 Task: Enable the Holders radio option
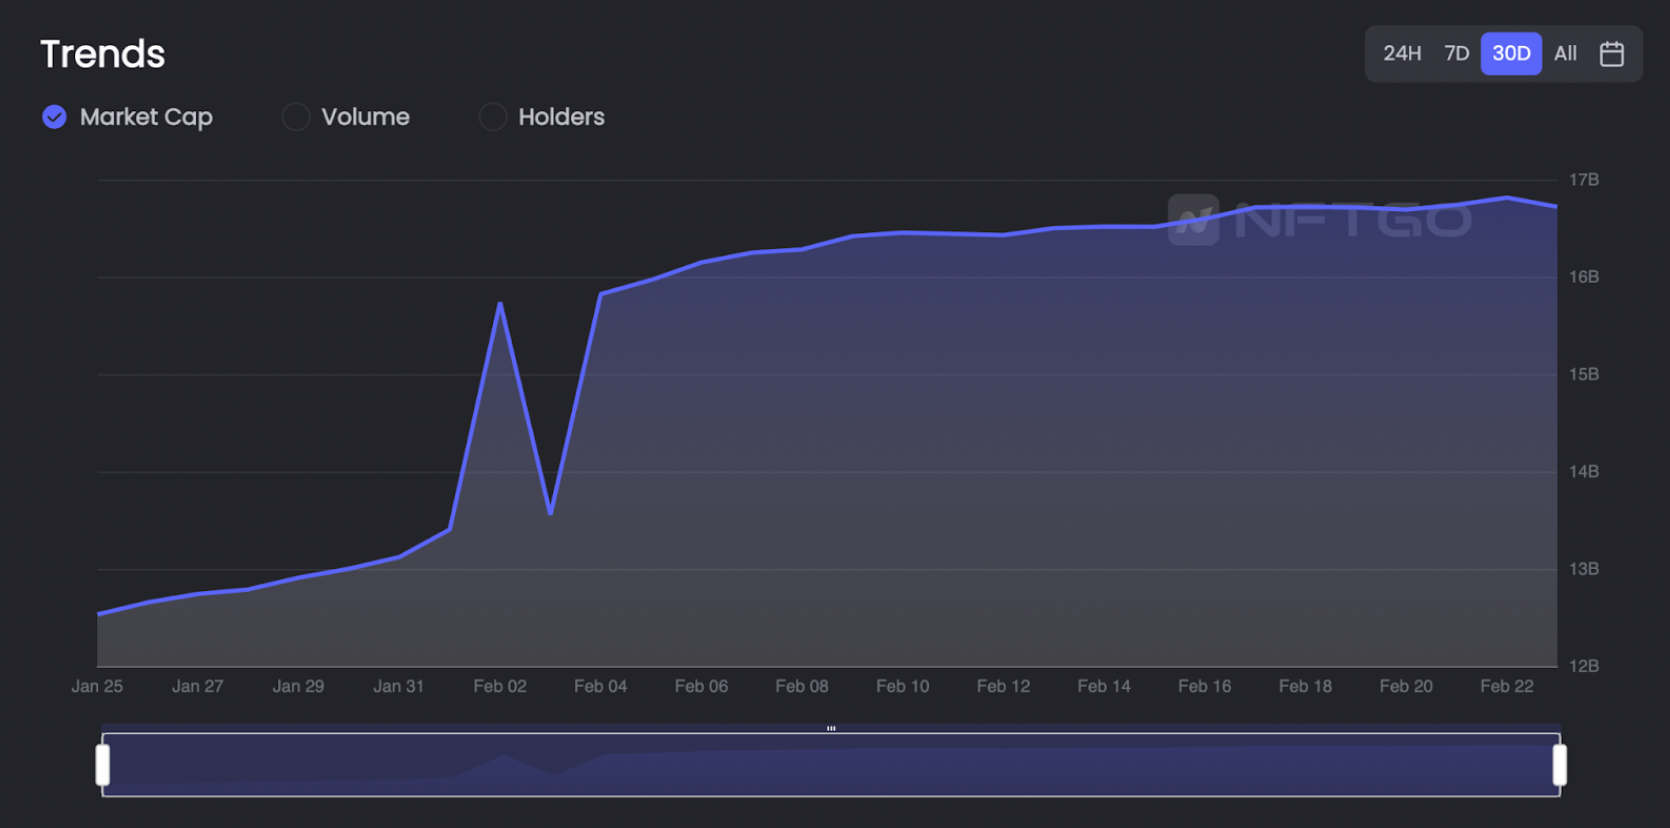click(542, 117)
